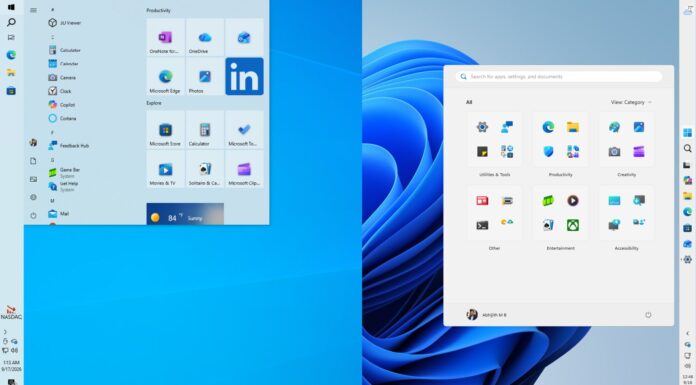Screen dimensions: 696x385
Task: Launch Windows Security shield in Productivity group
Action: [548, 151]
